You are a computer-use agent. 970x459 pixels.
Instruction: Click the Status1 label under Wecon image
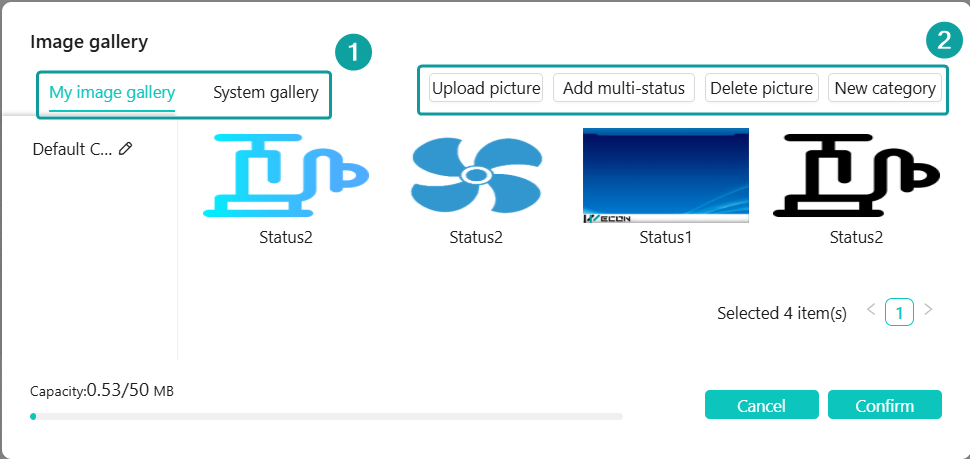tap(666, 237)
